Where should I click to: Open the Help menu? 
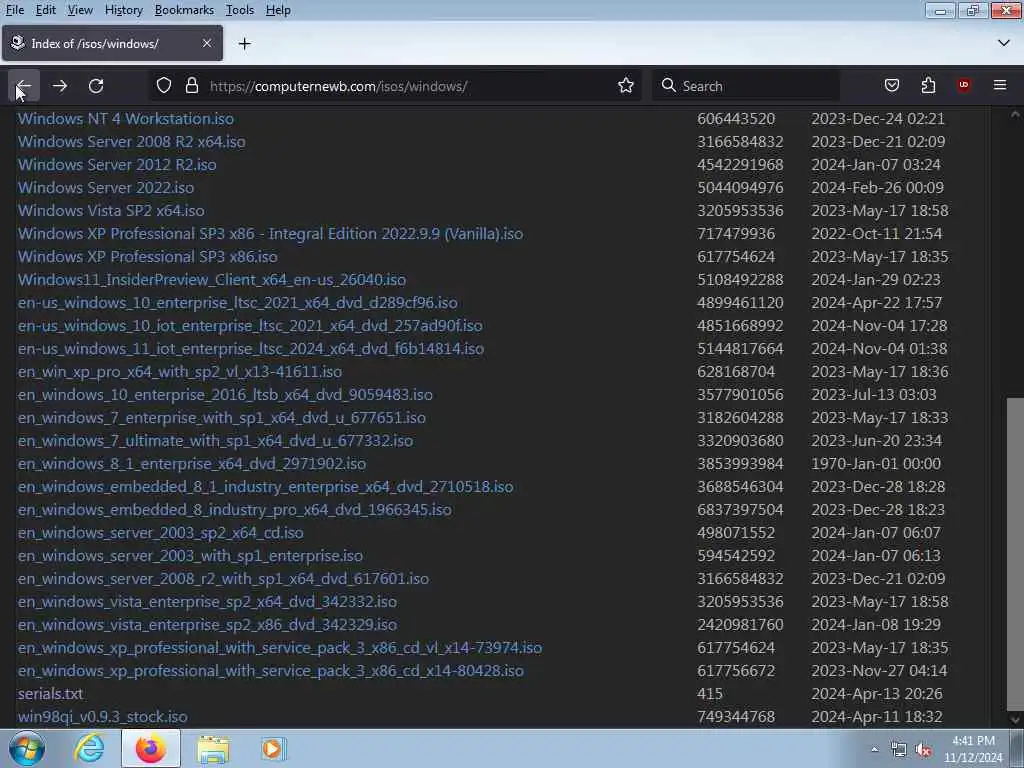tap(278, 10)
